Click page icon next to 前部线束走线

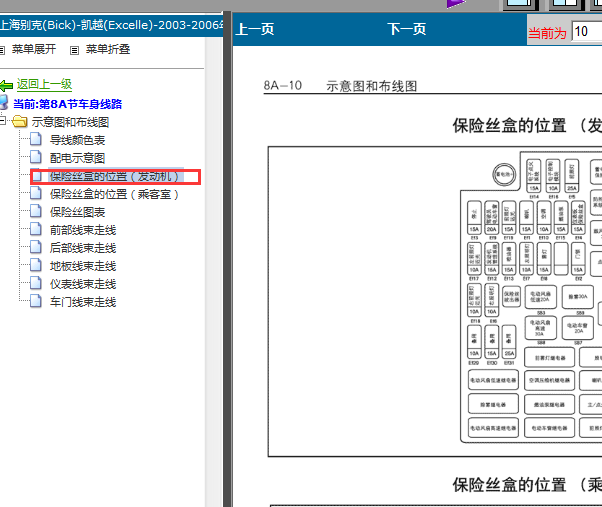click(36, 229)
